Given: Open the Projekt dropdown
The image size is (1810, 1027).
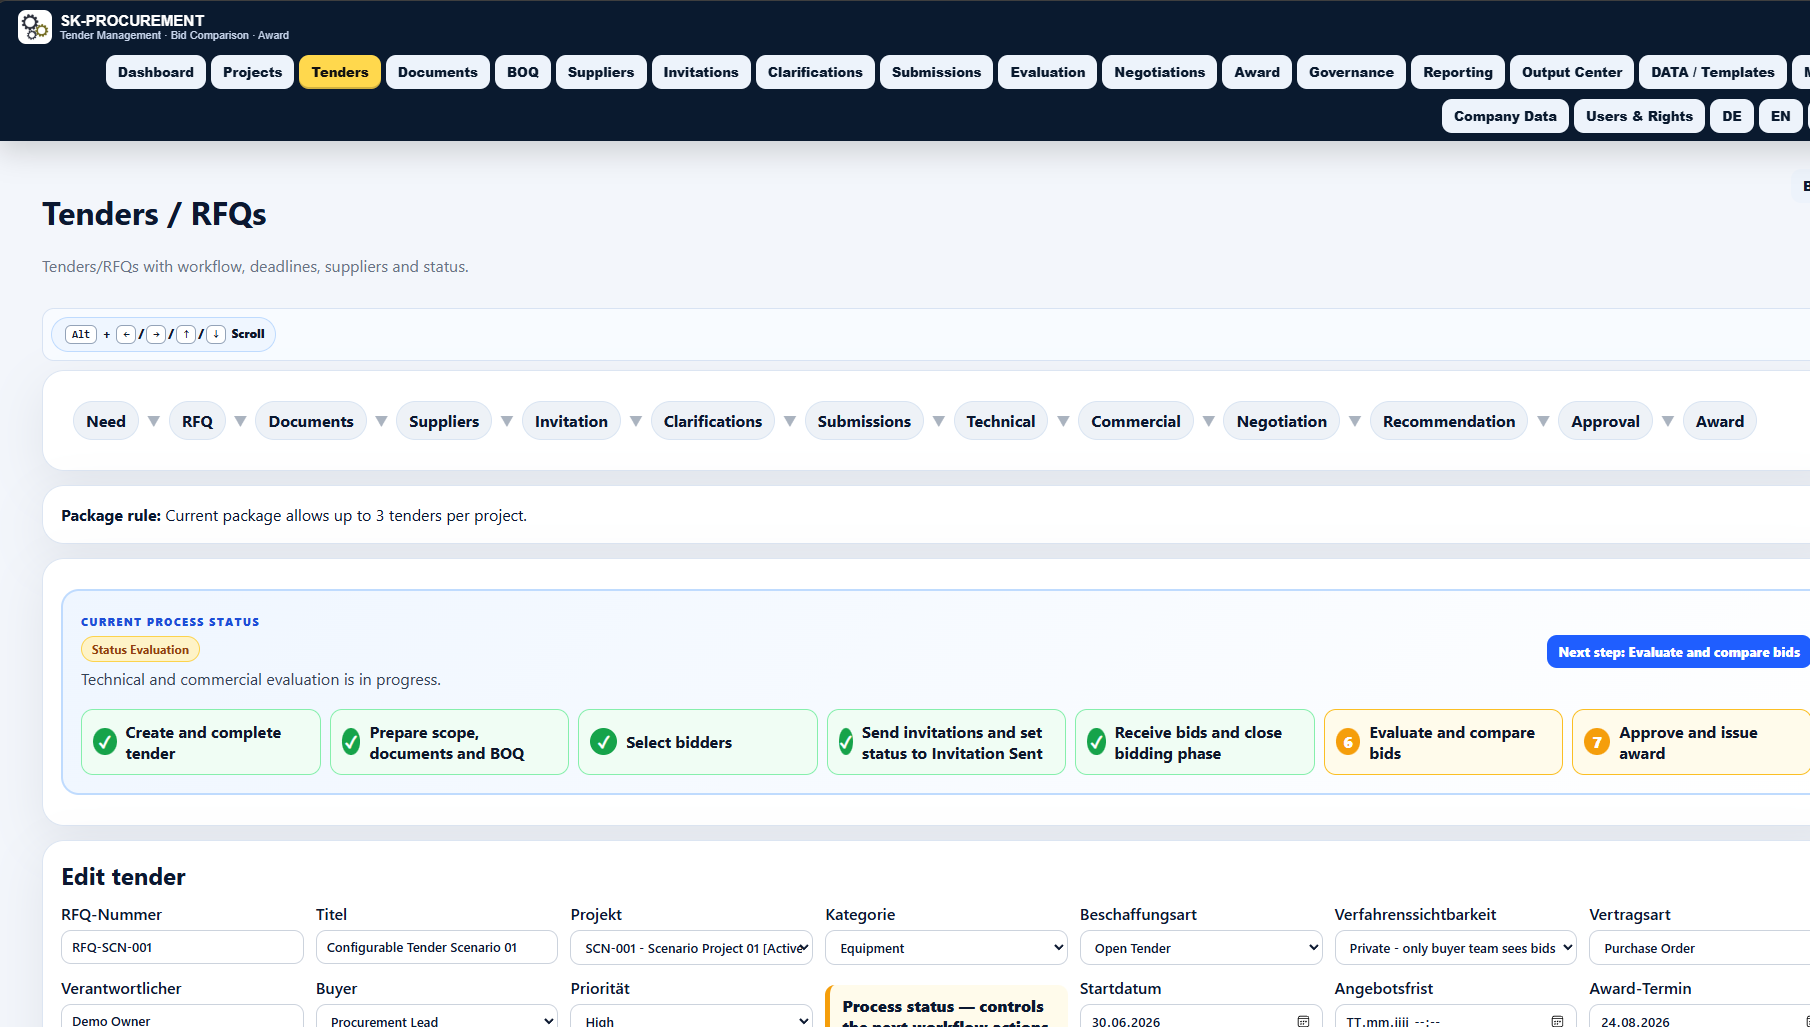Looking at the screenshot, I should (x=691, y=947).
